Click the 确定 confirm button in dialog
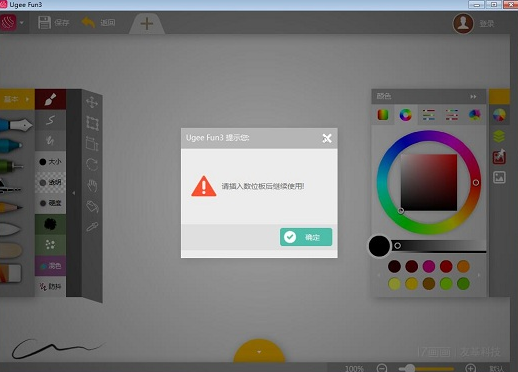Viewport: 518px width, 372px height. pyautogui.click(x=306, y=237)
